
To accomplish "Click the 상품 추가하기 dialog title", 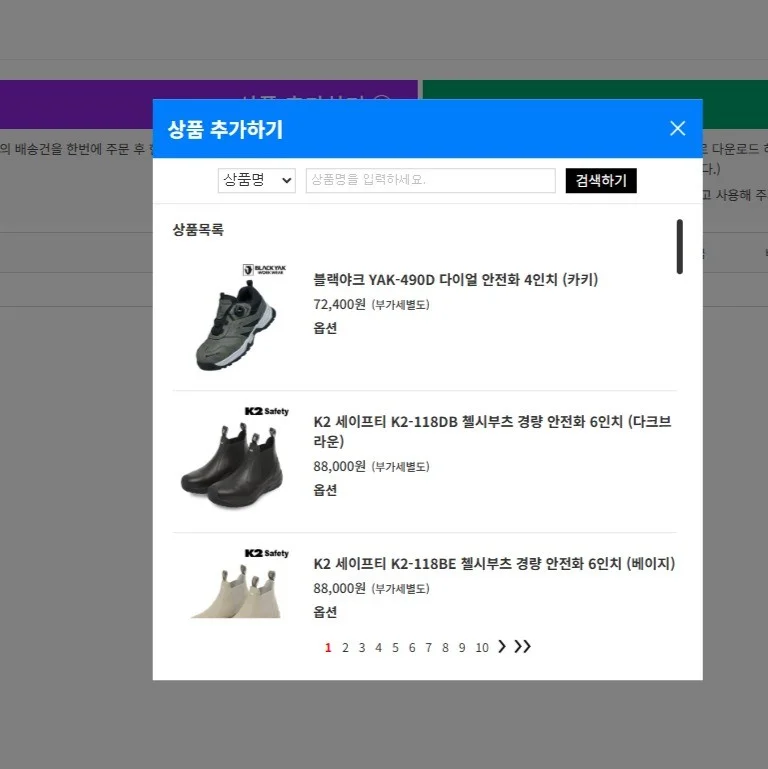I will coord(225,129).
